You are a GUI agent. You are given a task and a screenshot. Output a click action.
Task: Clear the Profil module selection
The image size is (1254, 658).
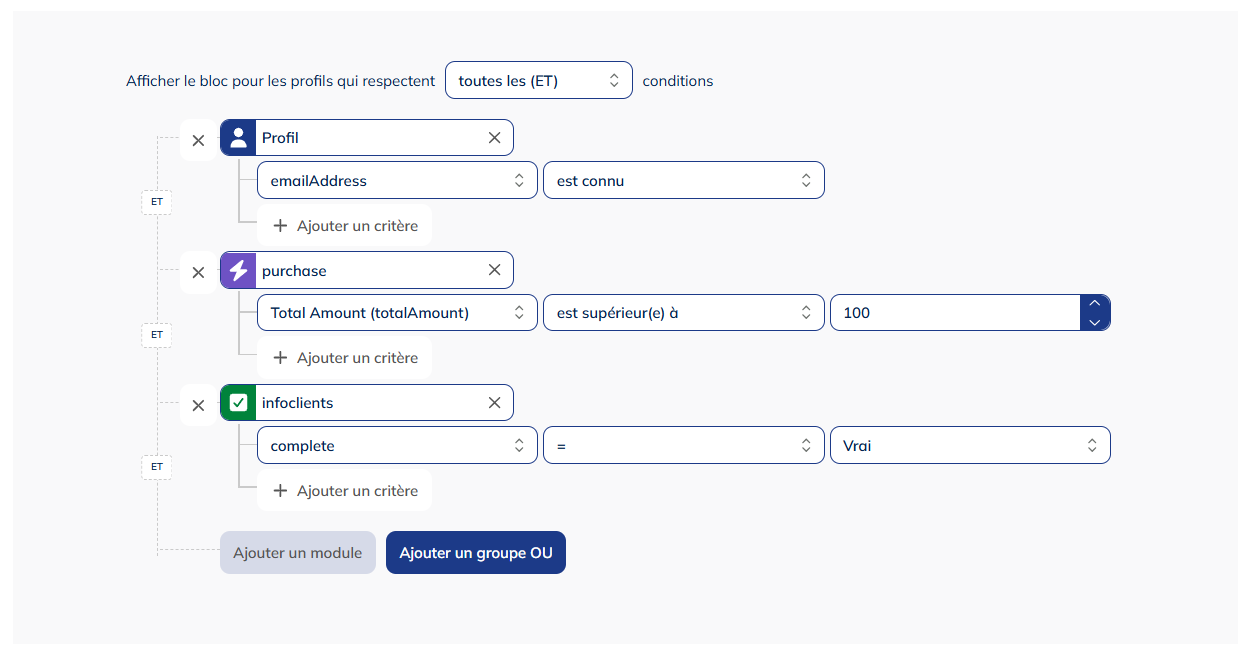[x=494, y=138]
